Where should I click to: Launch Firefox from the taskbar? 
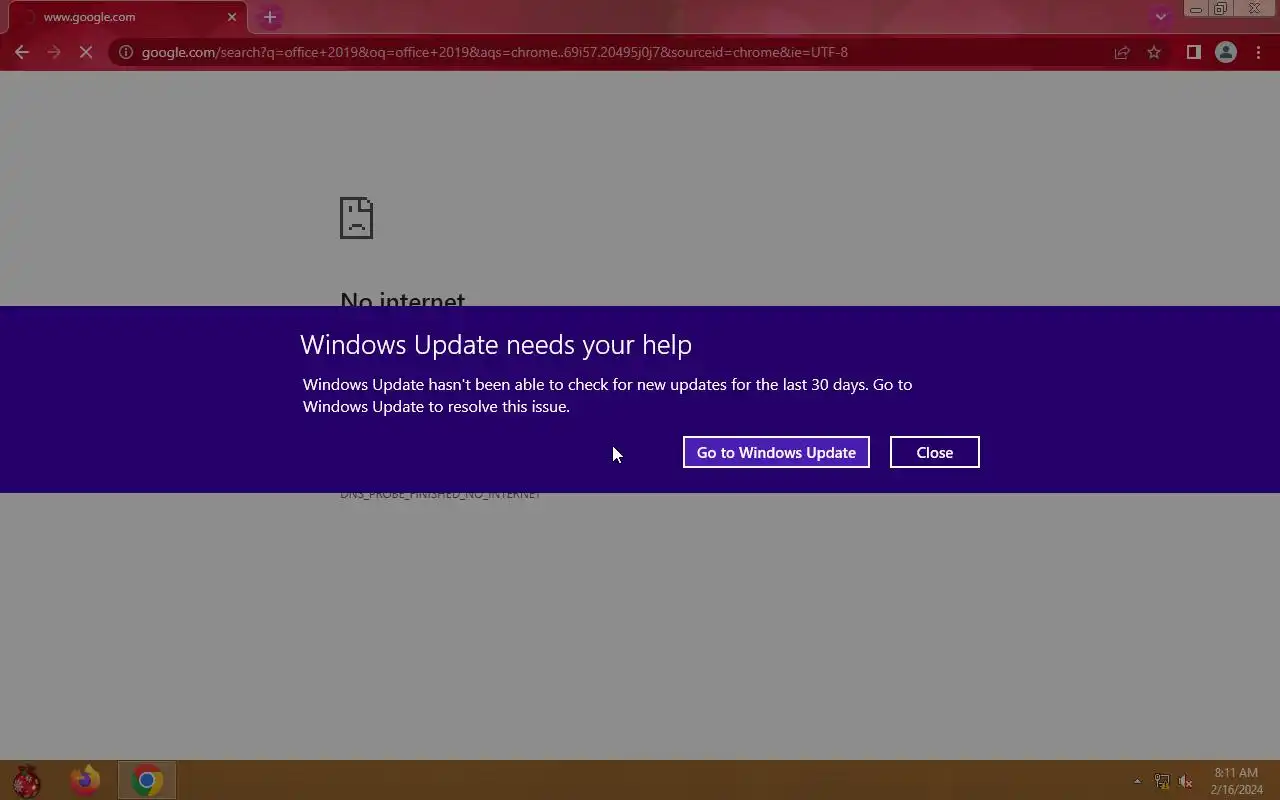pyautogui.click(x=85, y=780)
